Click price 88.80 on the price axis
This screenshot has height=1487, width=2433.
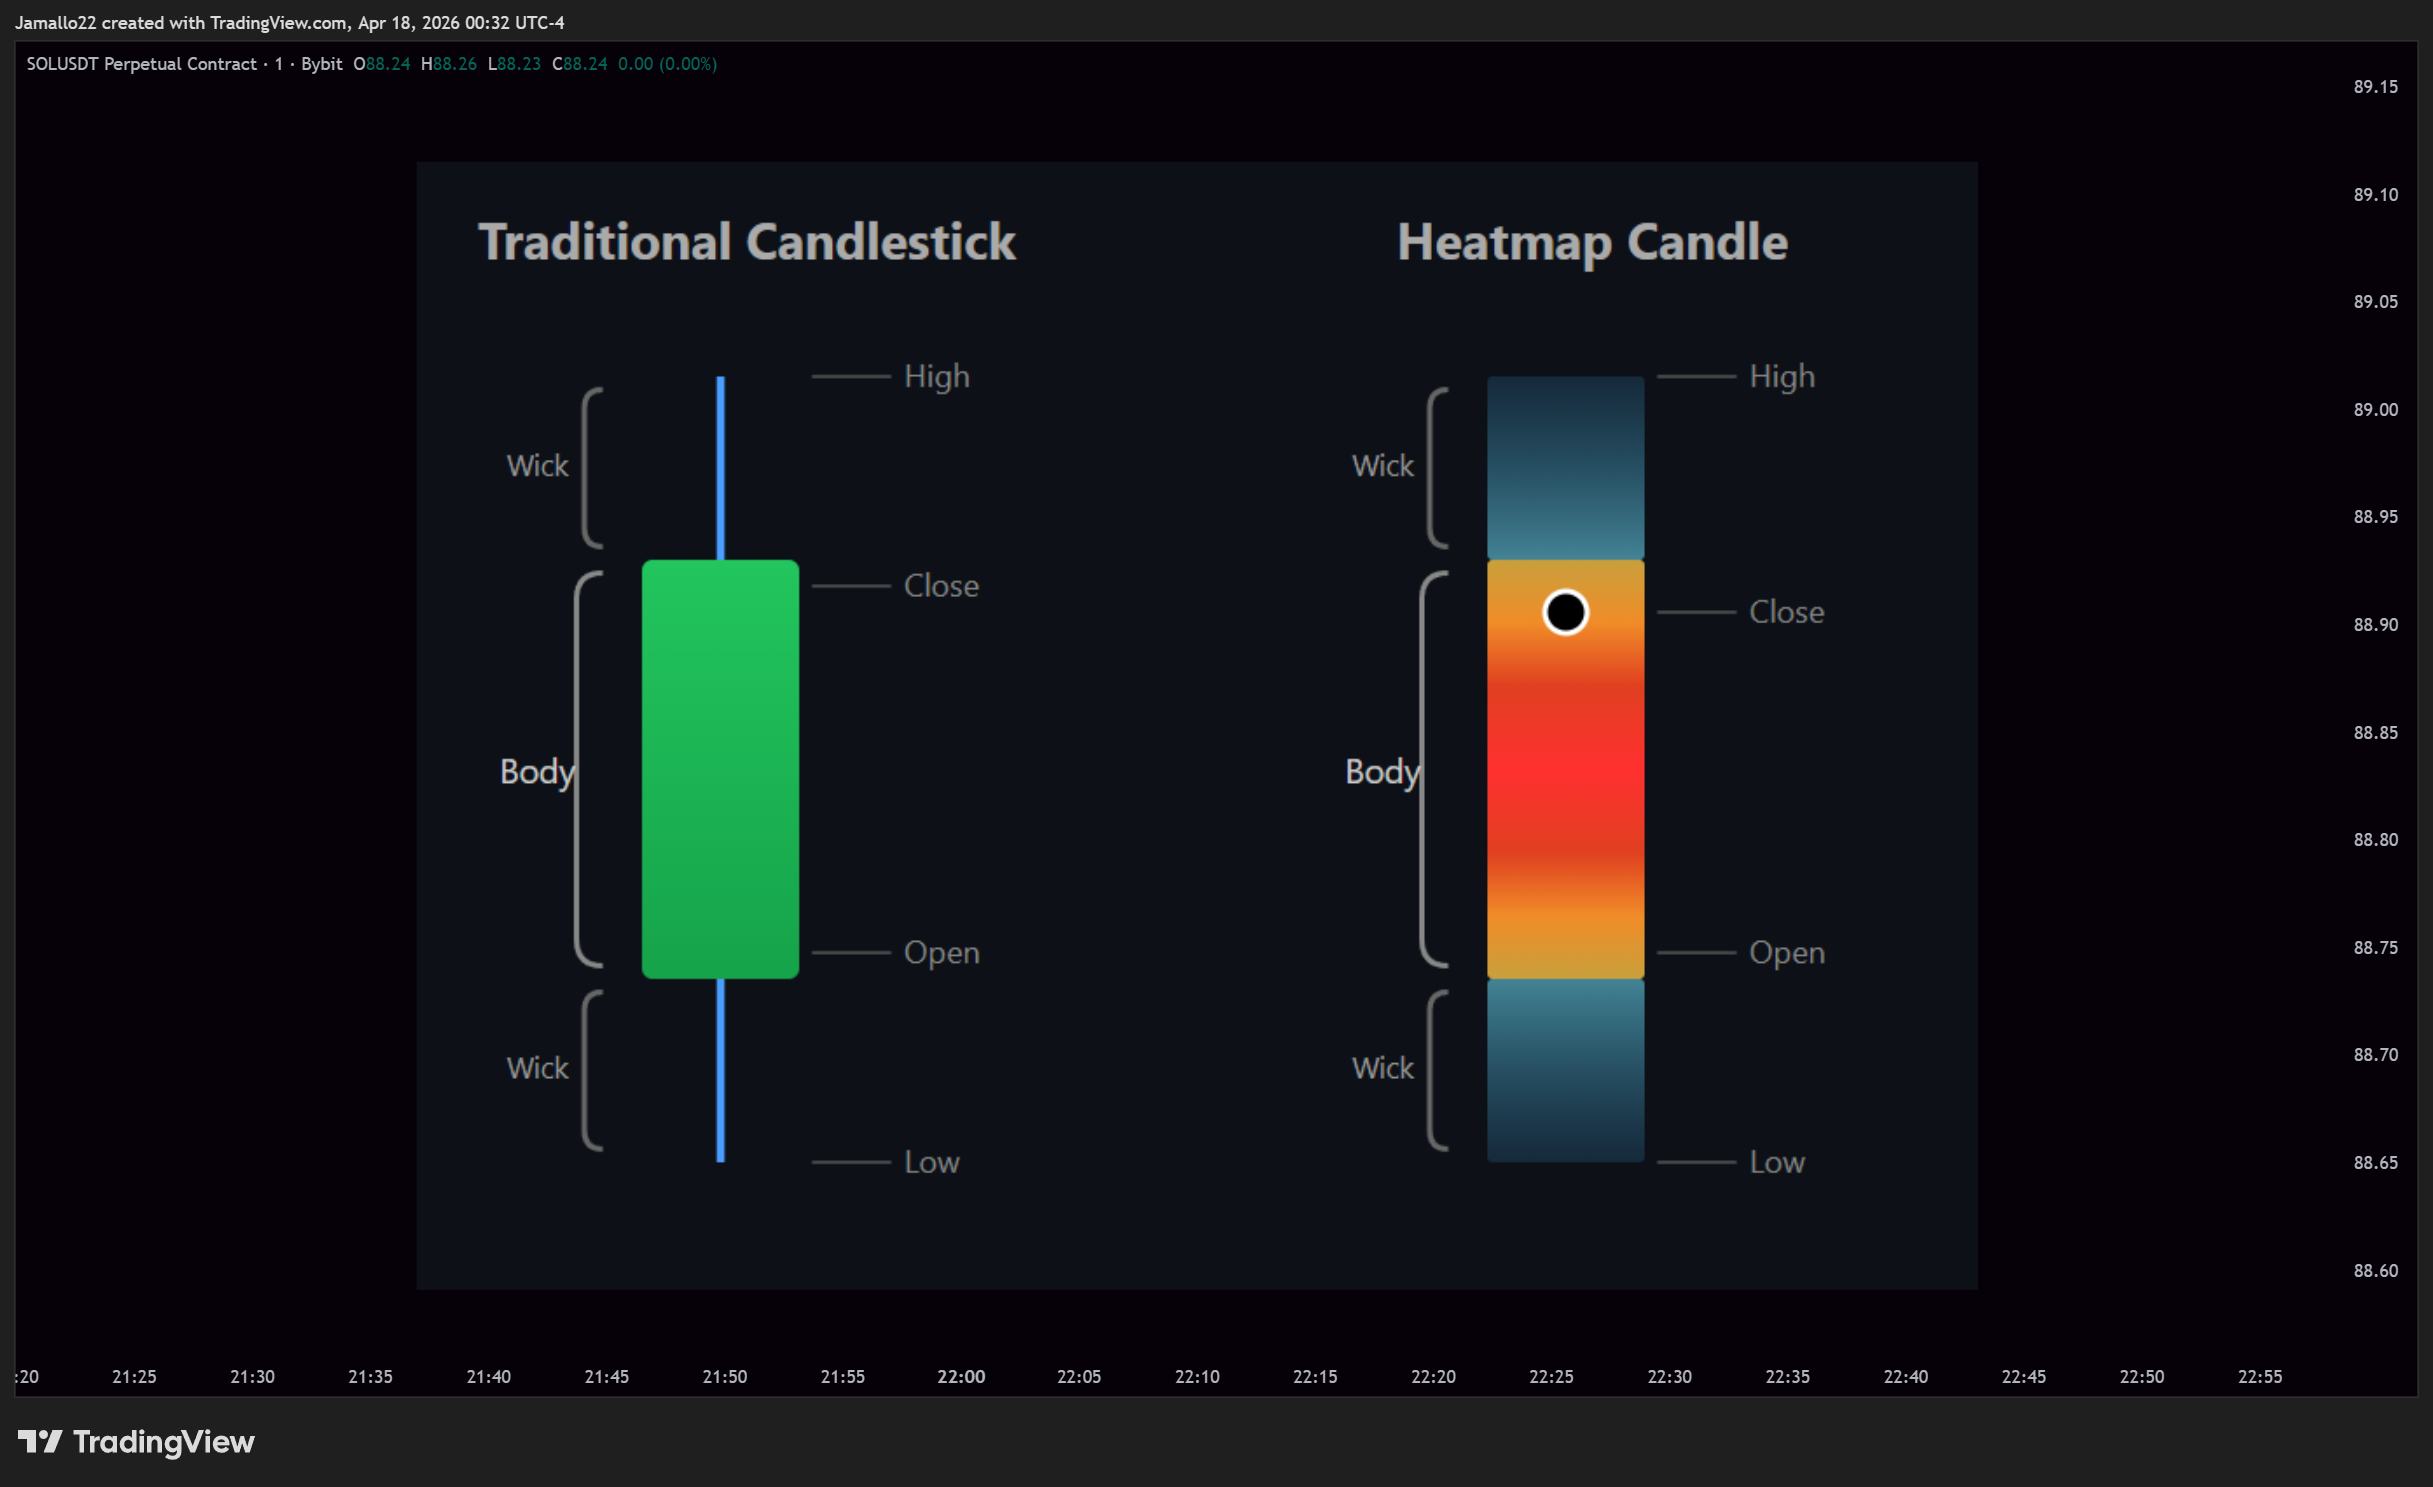click(2375, 840)
